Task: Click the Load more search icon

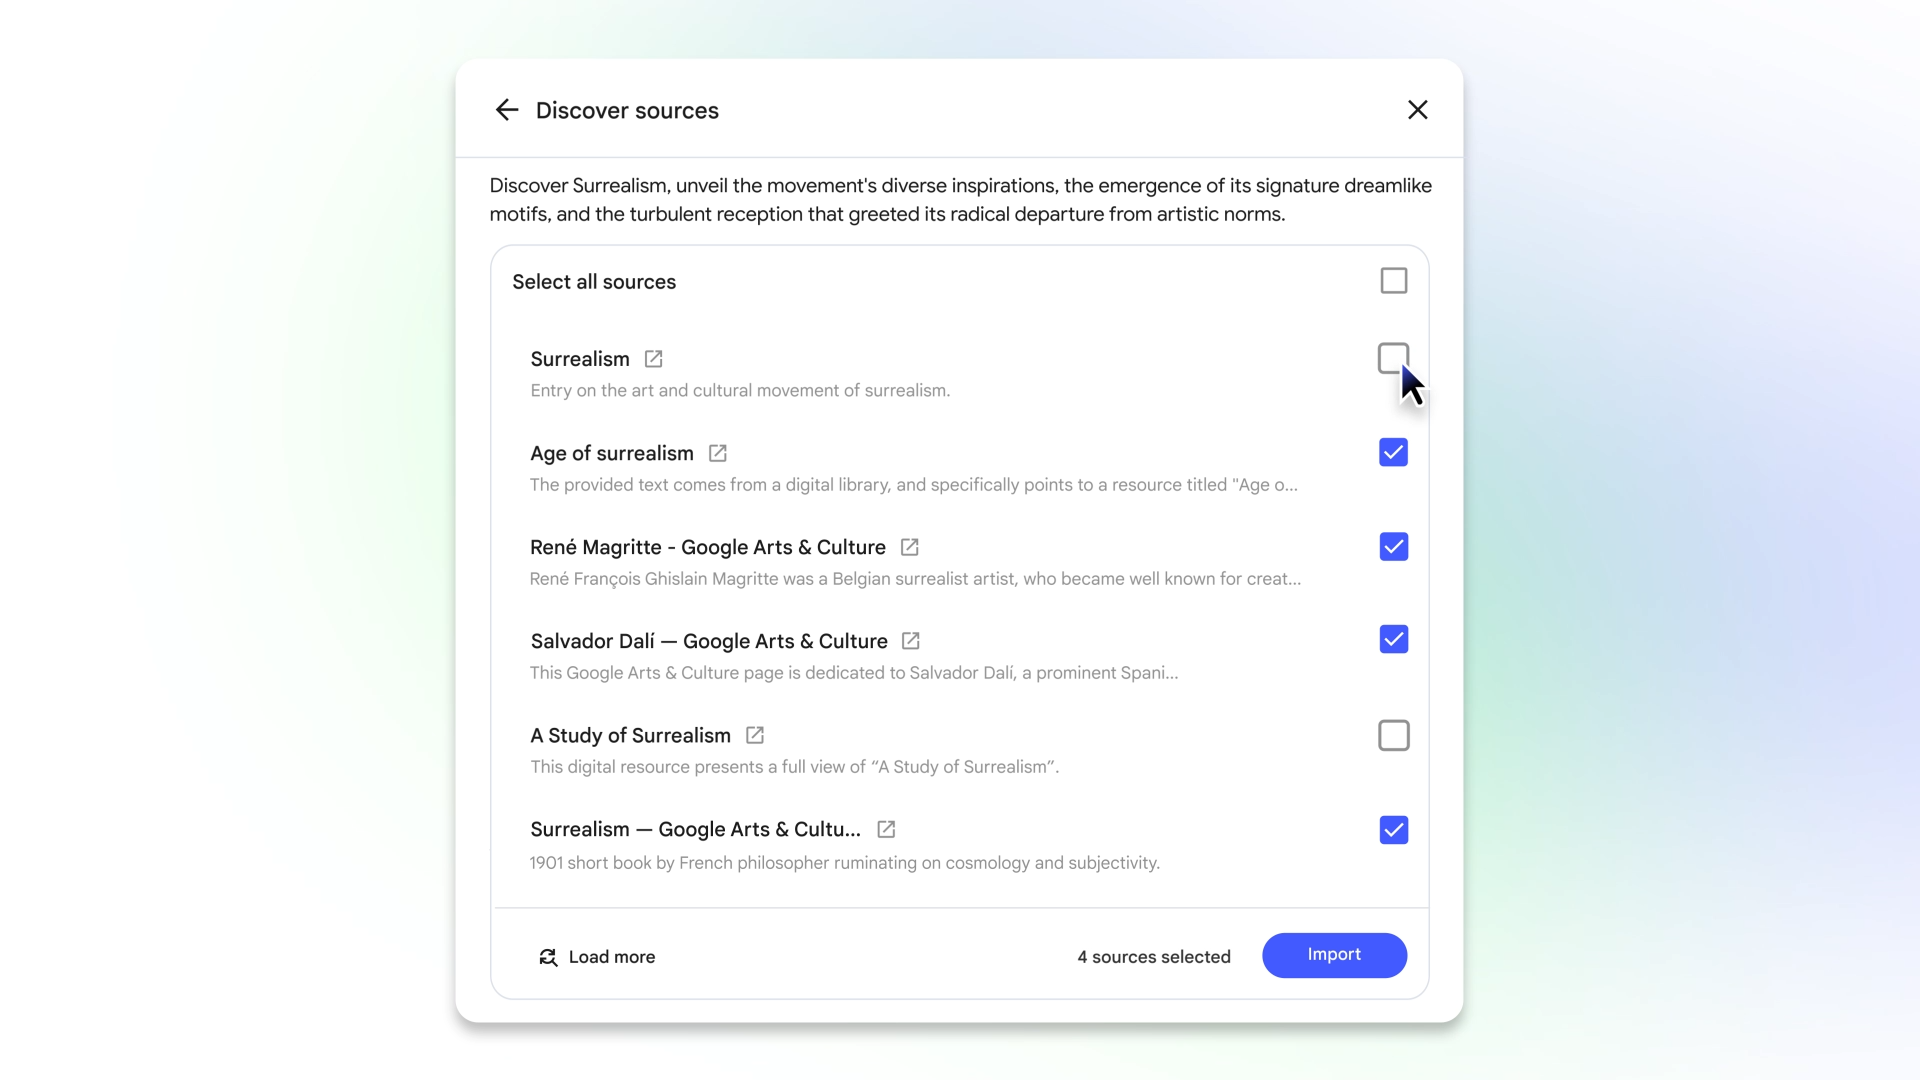Action: [548, 957]
